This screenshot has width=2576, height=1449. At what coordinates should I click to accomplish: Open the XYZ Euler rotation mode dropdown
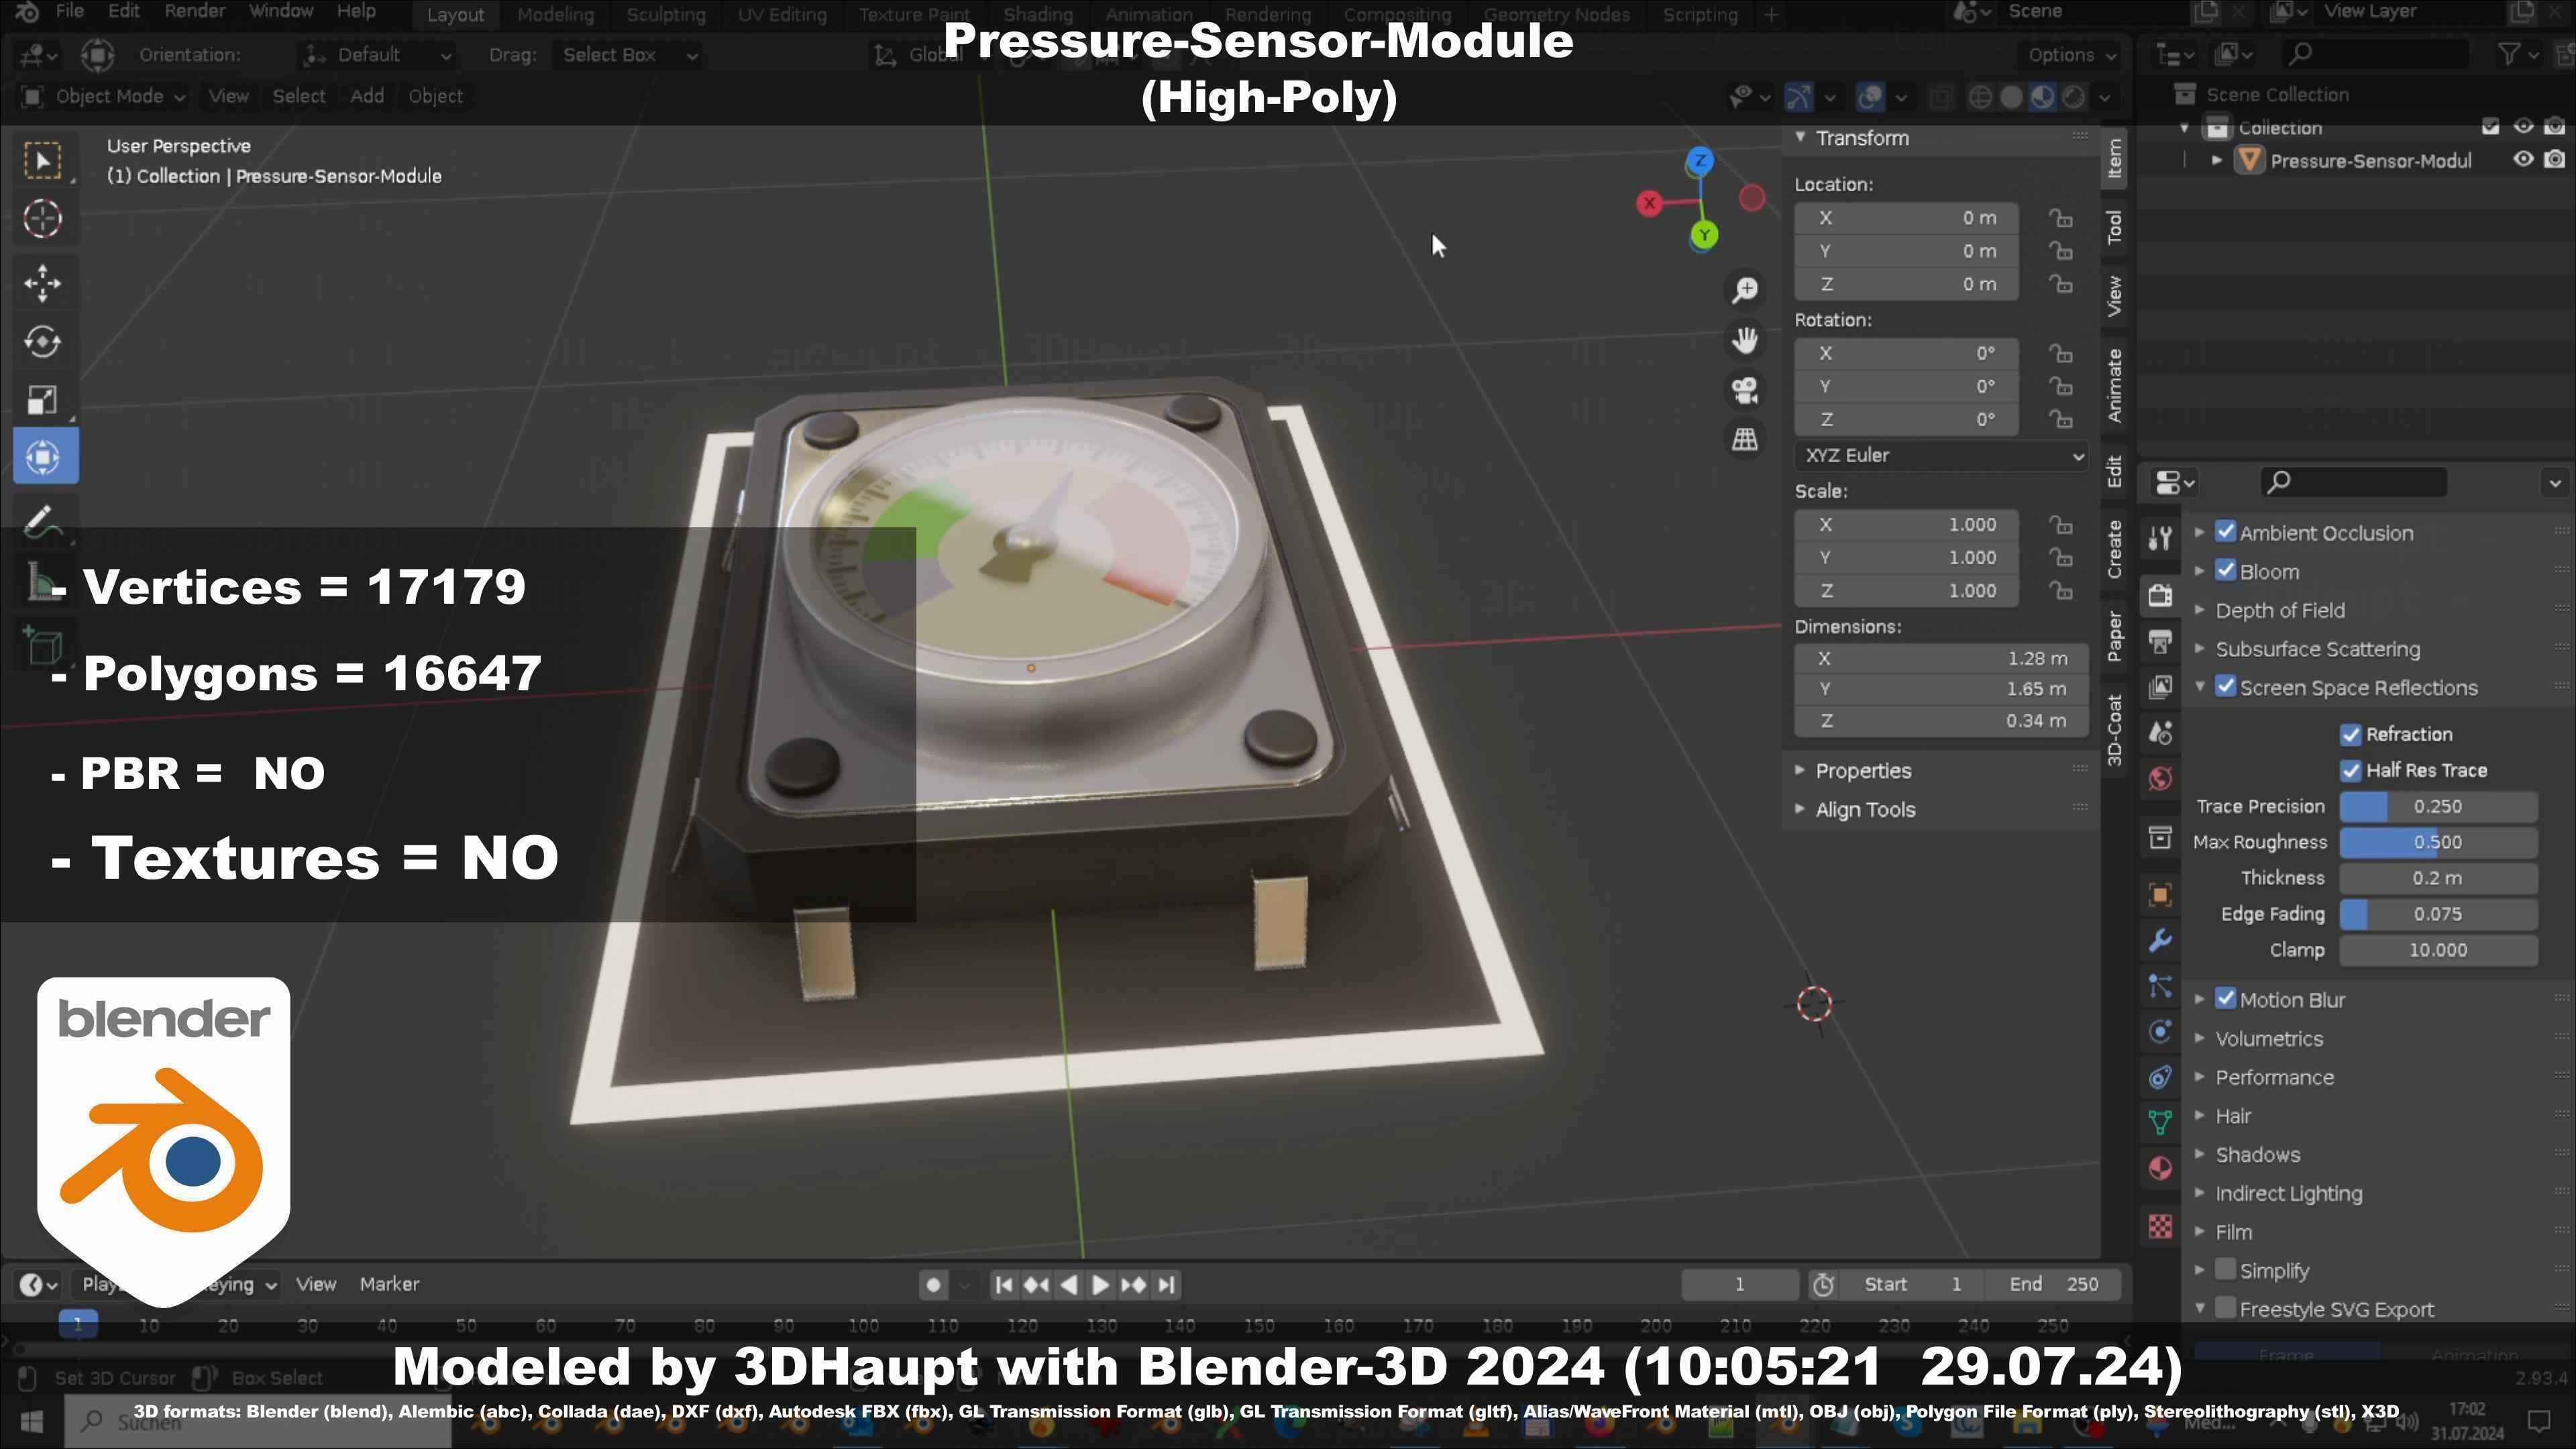click(x=1942, y=456)
